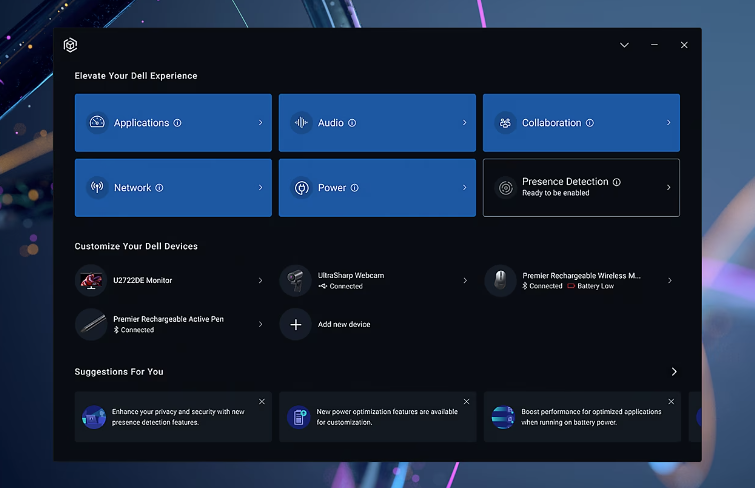Read the power optimization suggestion text

(387, 417)
